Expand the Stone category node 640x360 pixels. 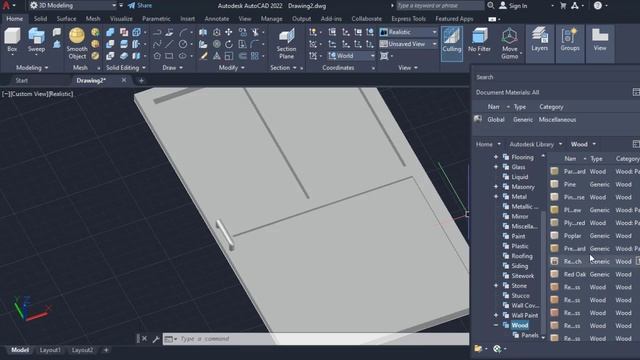[496, 286]
